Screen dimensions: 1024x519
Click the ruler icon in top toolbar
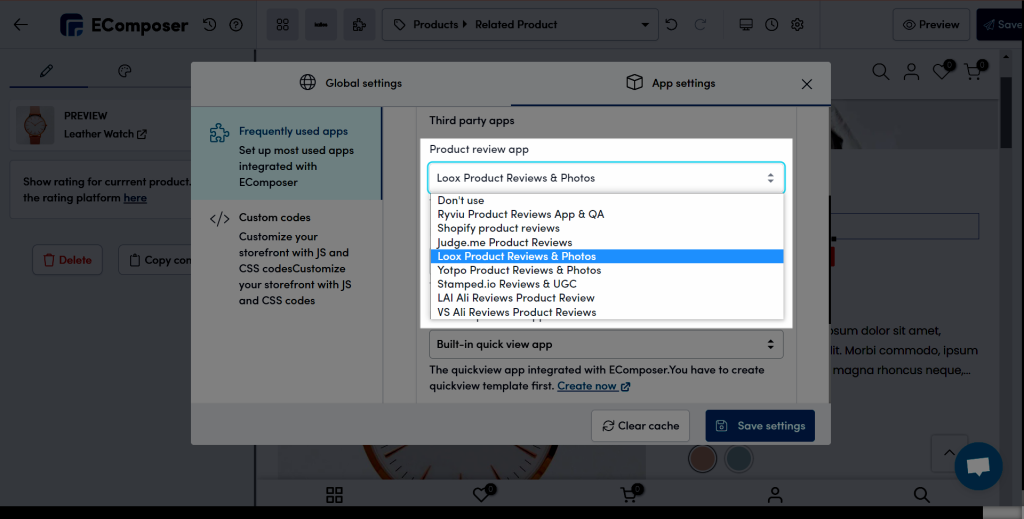[321, 25]
